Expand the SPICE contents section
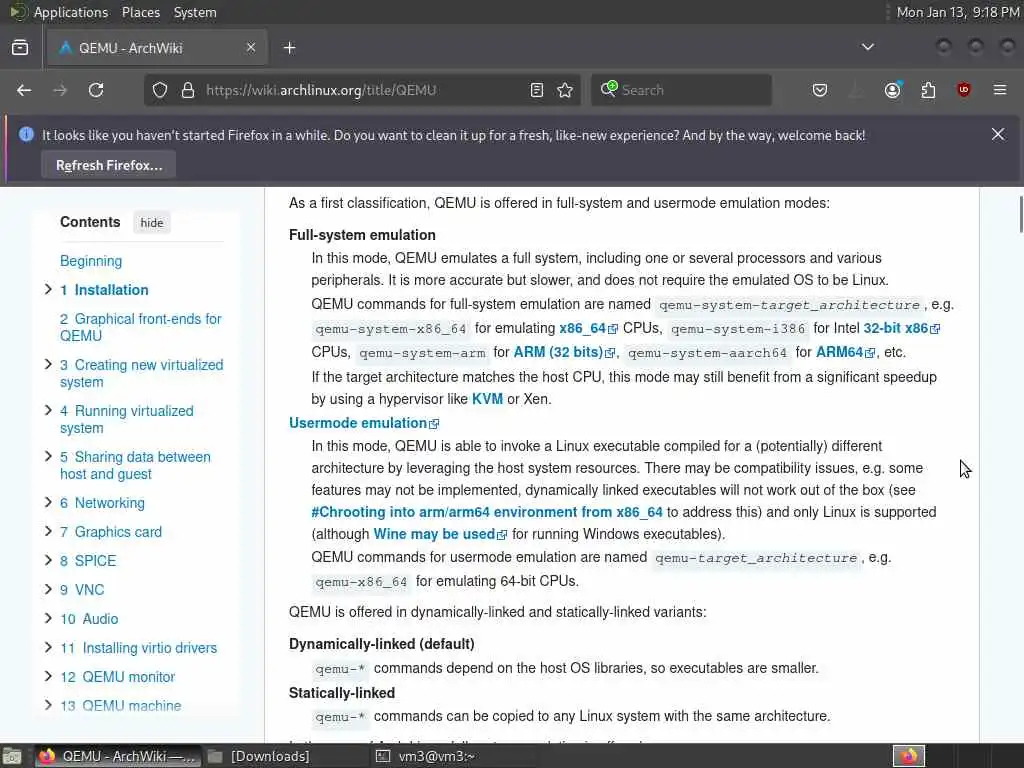This screenshot has height=768, width=1024. tap(48, 560)
